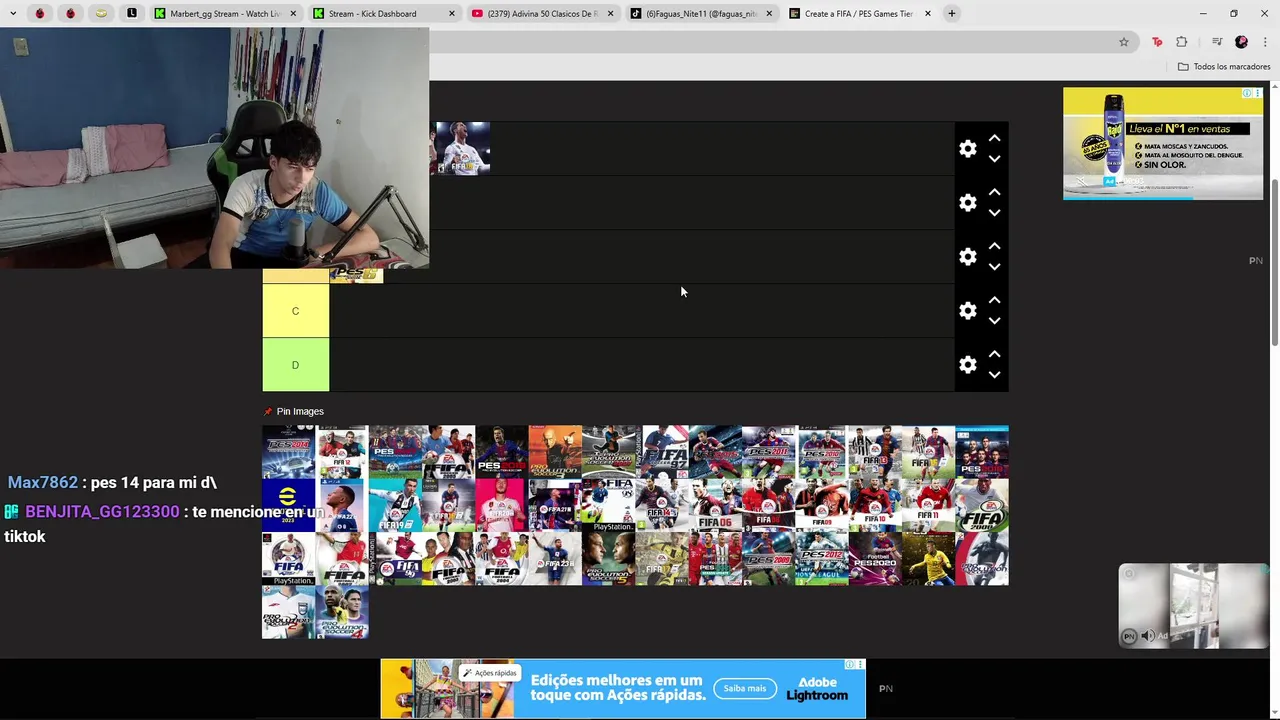1280x720 pixels.
Task: Move the FIFA 18 tier row up
Action: click(994, 138)
